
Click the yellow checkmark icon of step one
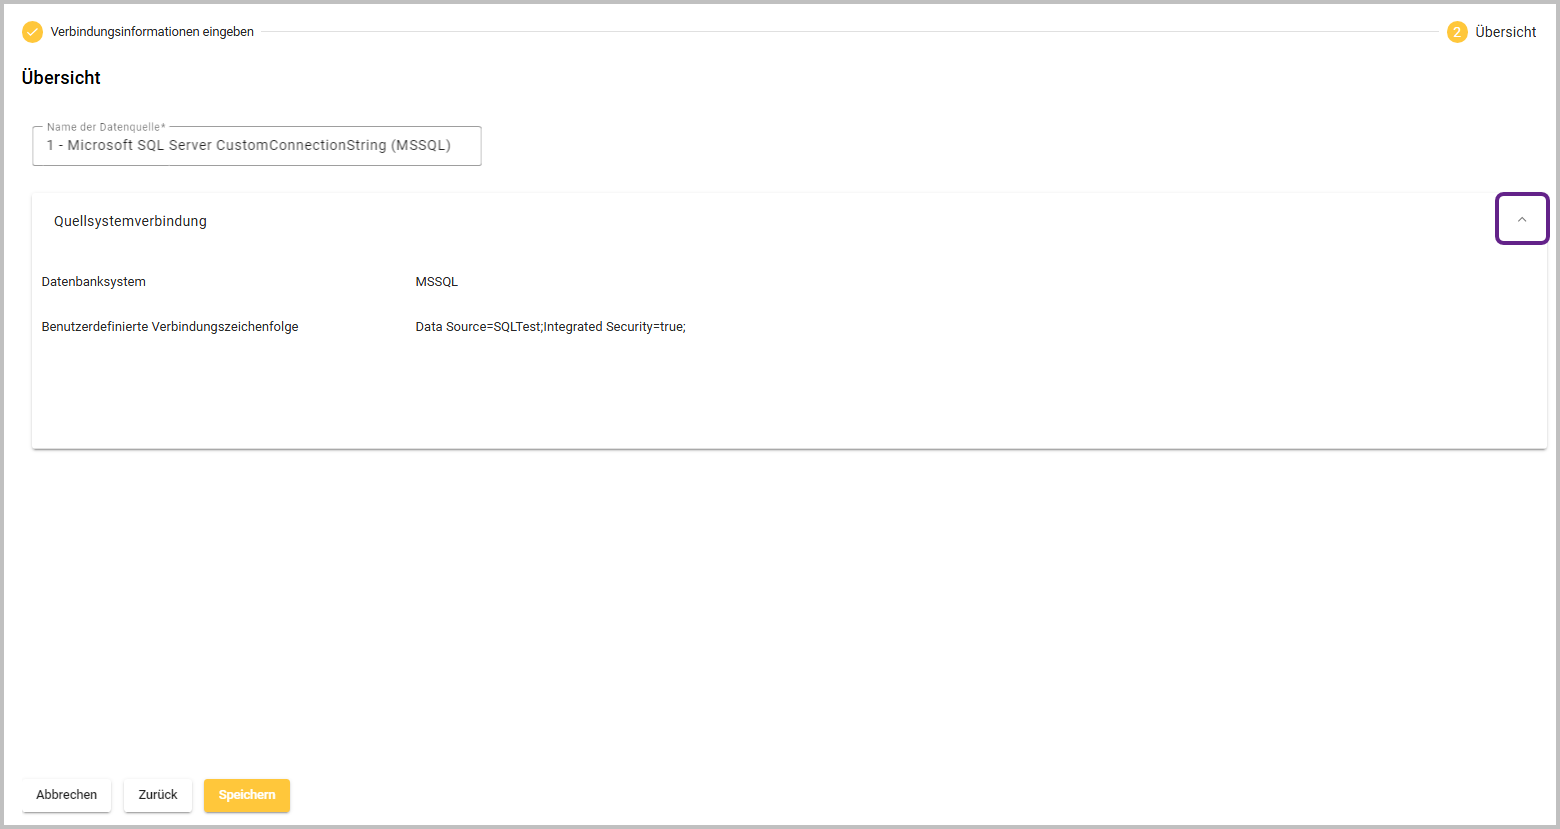point(33,32)
